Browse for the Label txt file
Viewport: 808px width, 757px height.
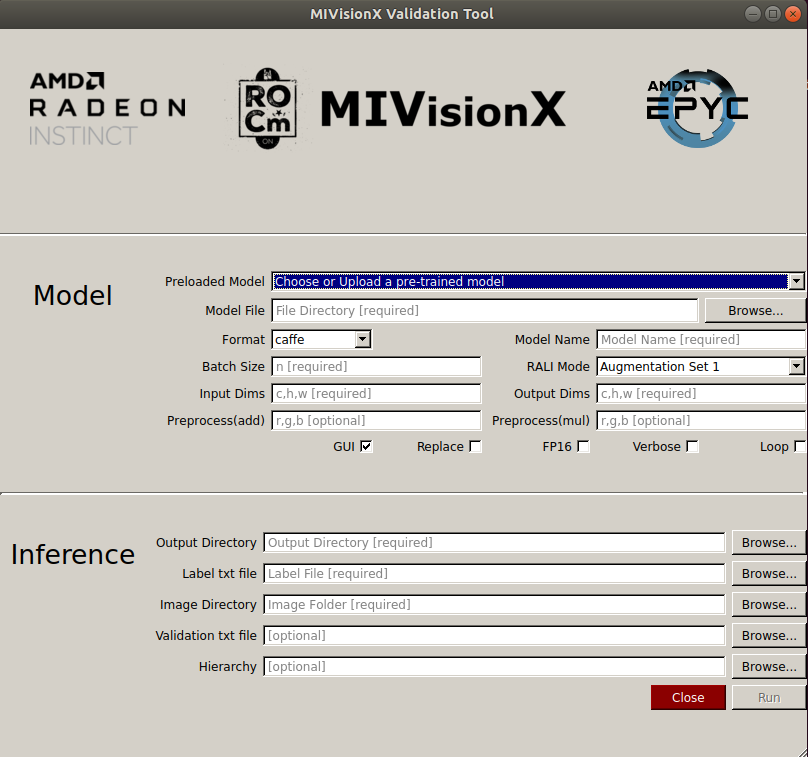coord(769,574)
